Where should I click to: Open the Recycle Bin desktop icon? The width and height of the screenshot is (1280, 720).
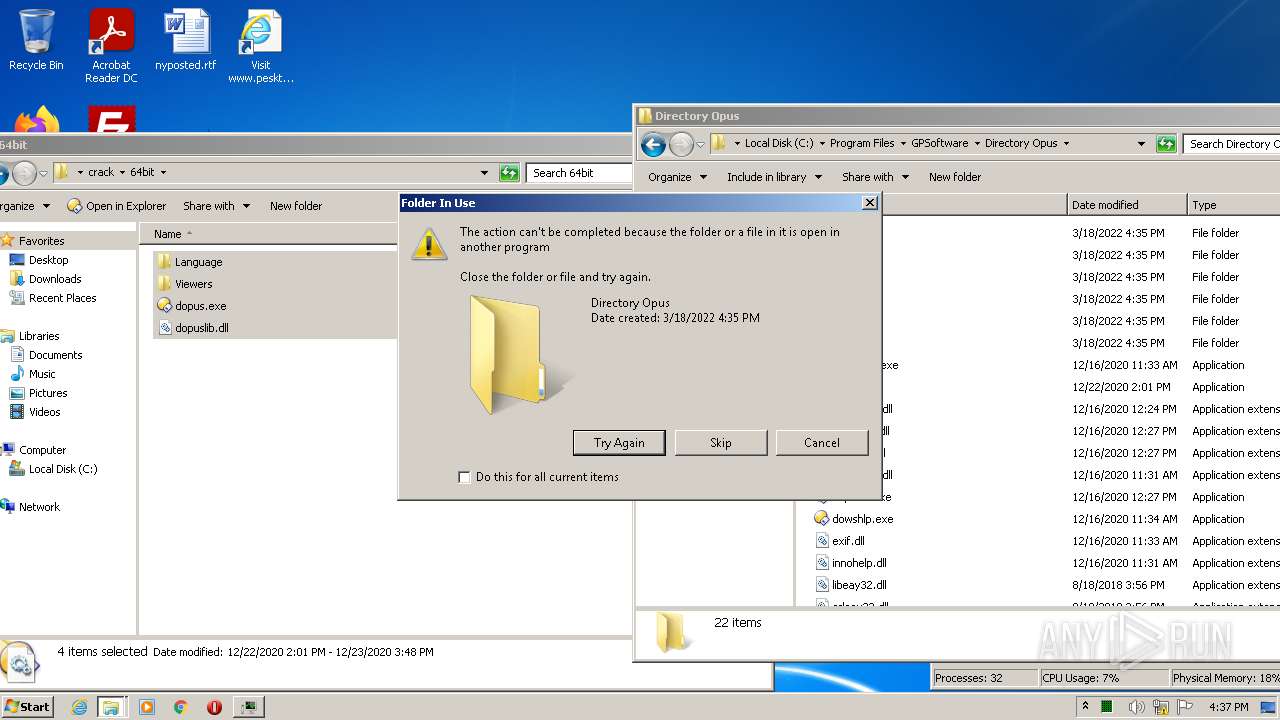[x=36, y=40]
